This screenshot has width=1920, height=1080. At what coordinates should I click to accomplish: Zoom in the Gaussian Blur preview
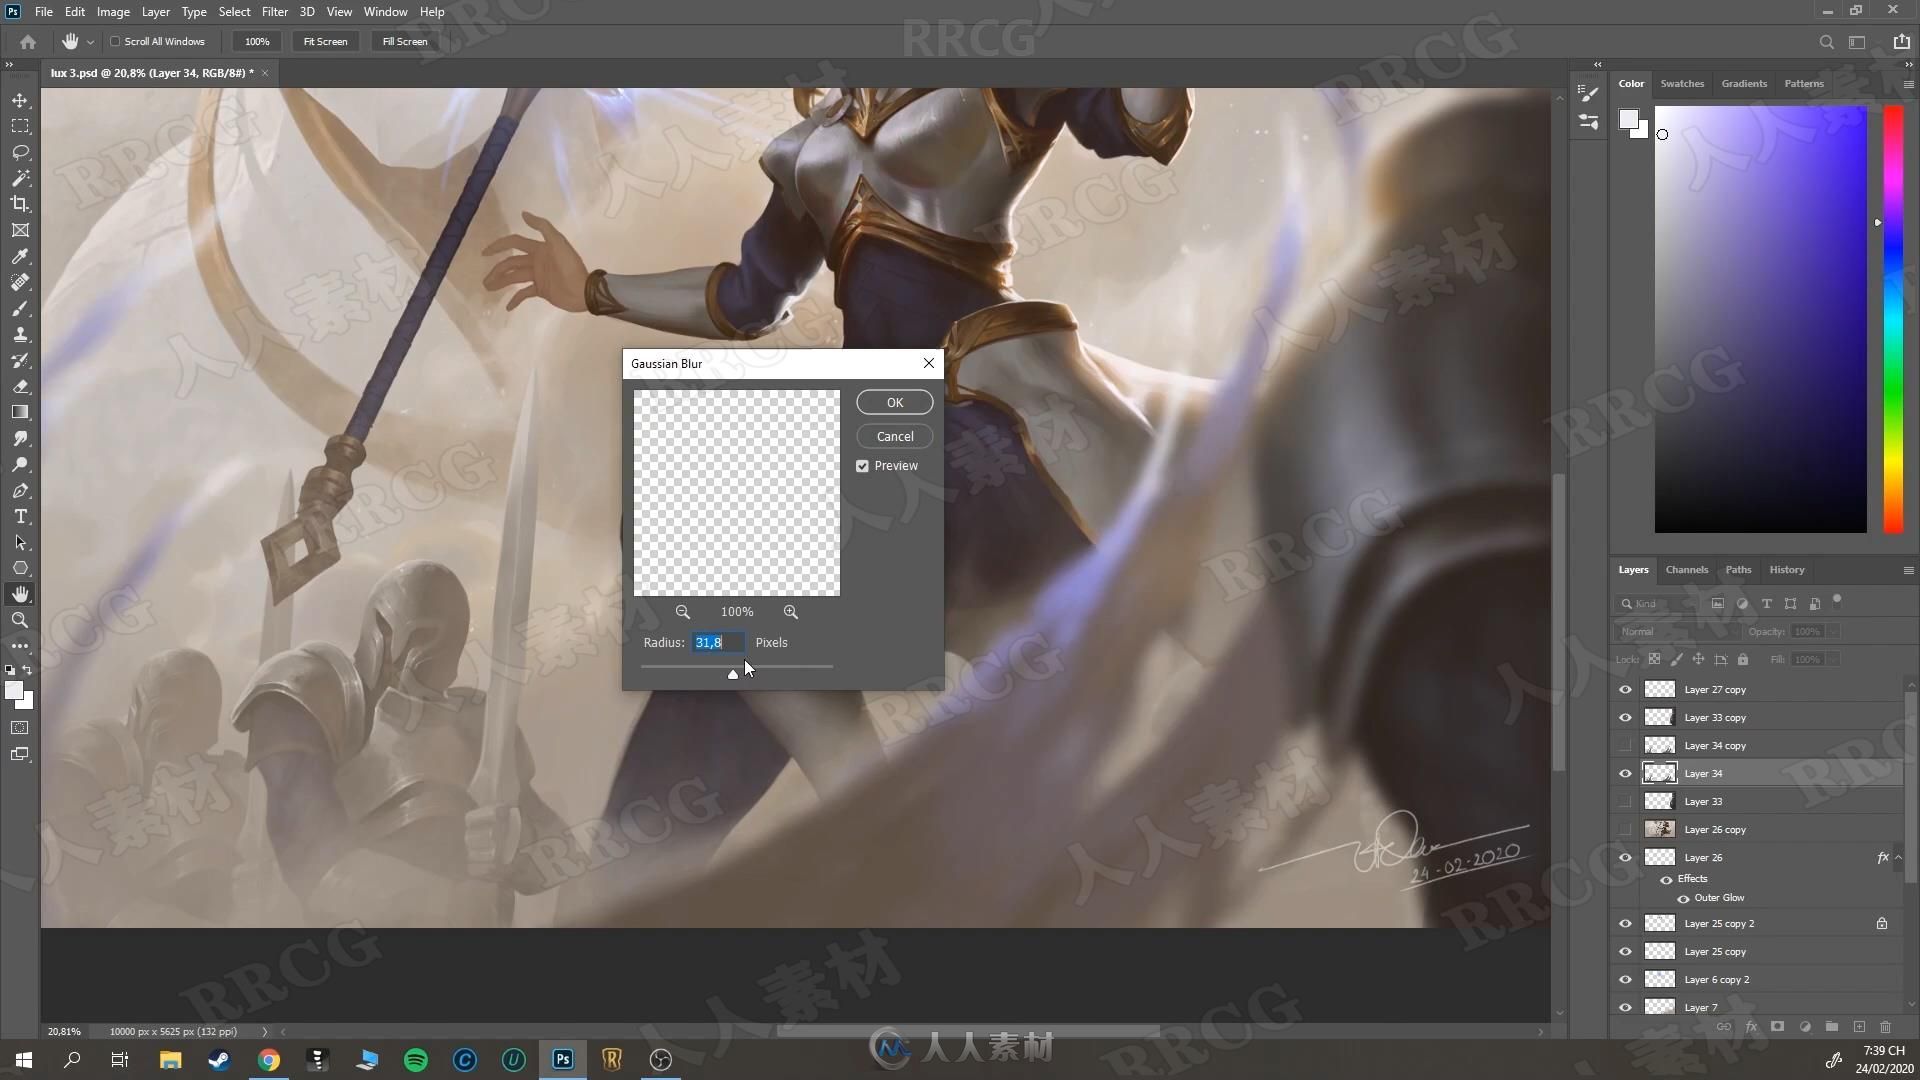coord(790,611)
